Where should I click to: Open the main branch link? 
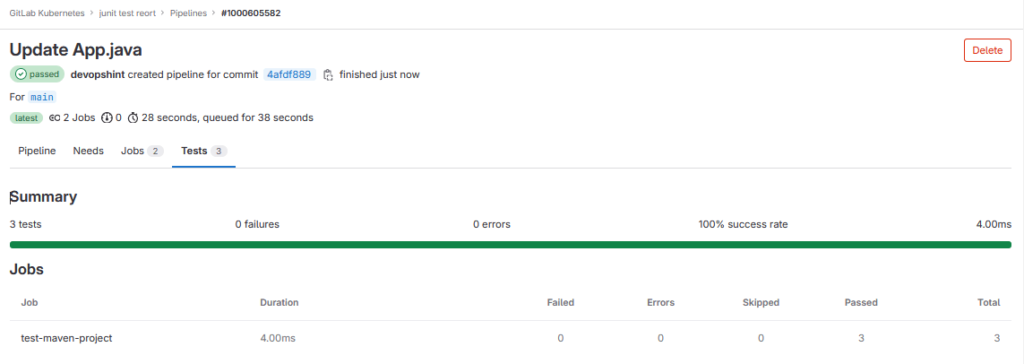click(42, 97)
